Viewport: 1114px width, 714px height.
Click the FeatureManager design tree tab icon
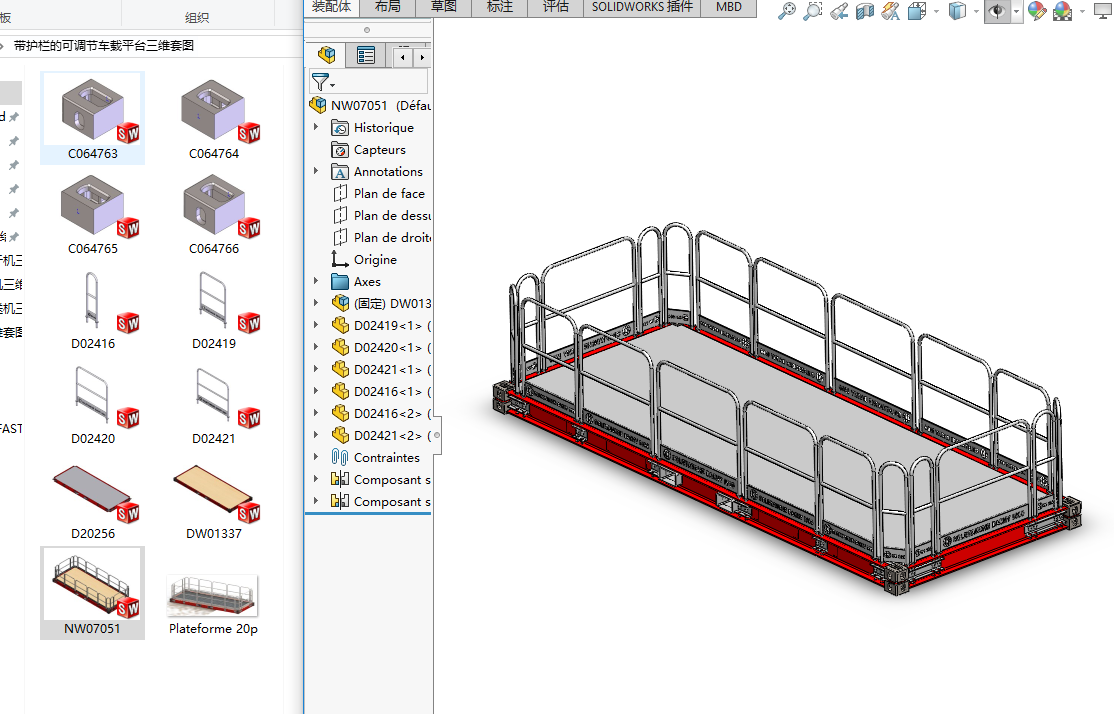326,56
